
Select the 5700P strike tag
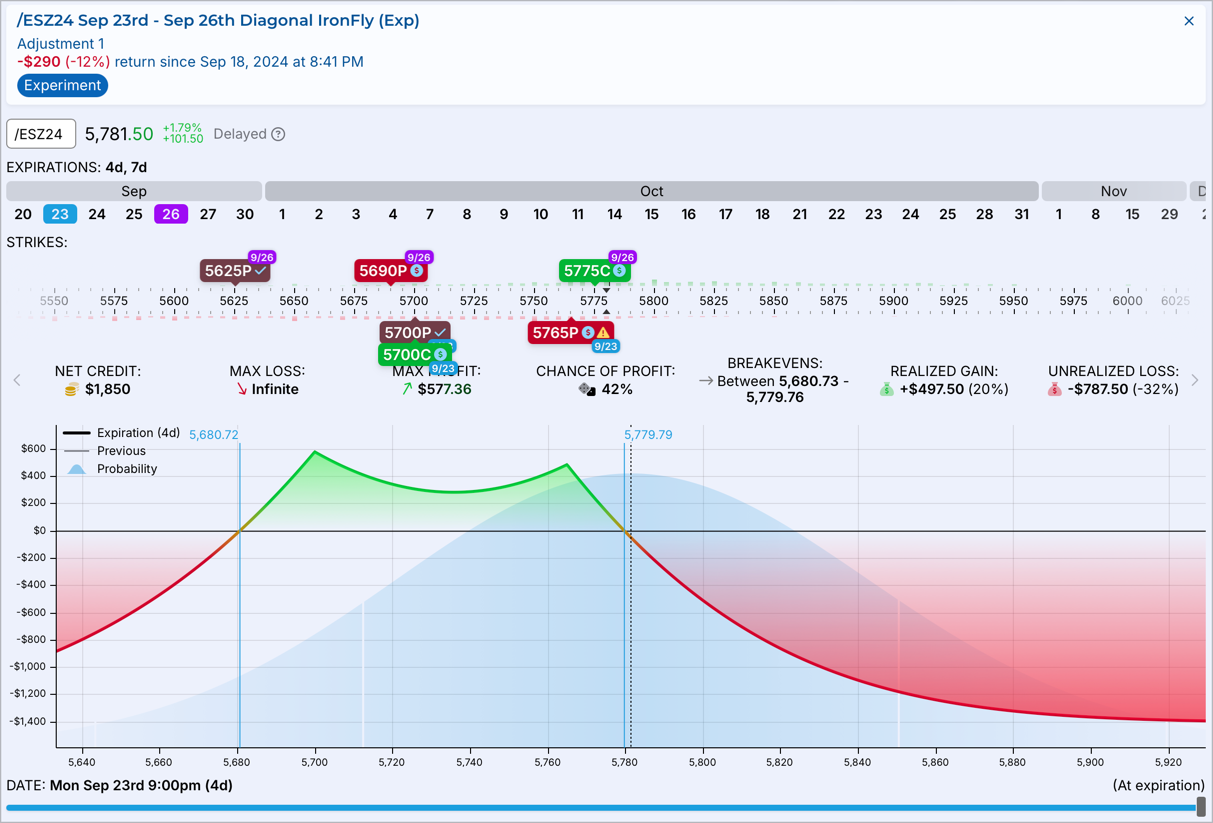(x=415, y=332)
